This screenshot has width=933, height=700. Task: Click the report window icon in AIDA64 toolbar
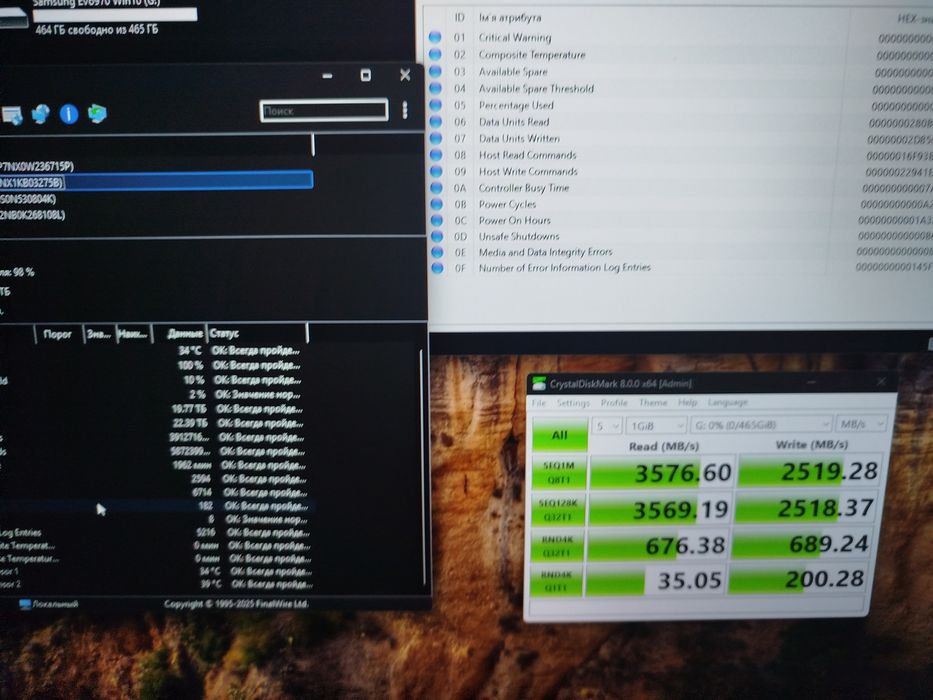(x=11, y=115)
